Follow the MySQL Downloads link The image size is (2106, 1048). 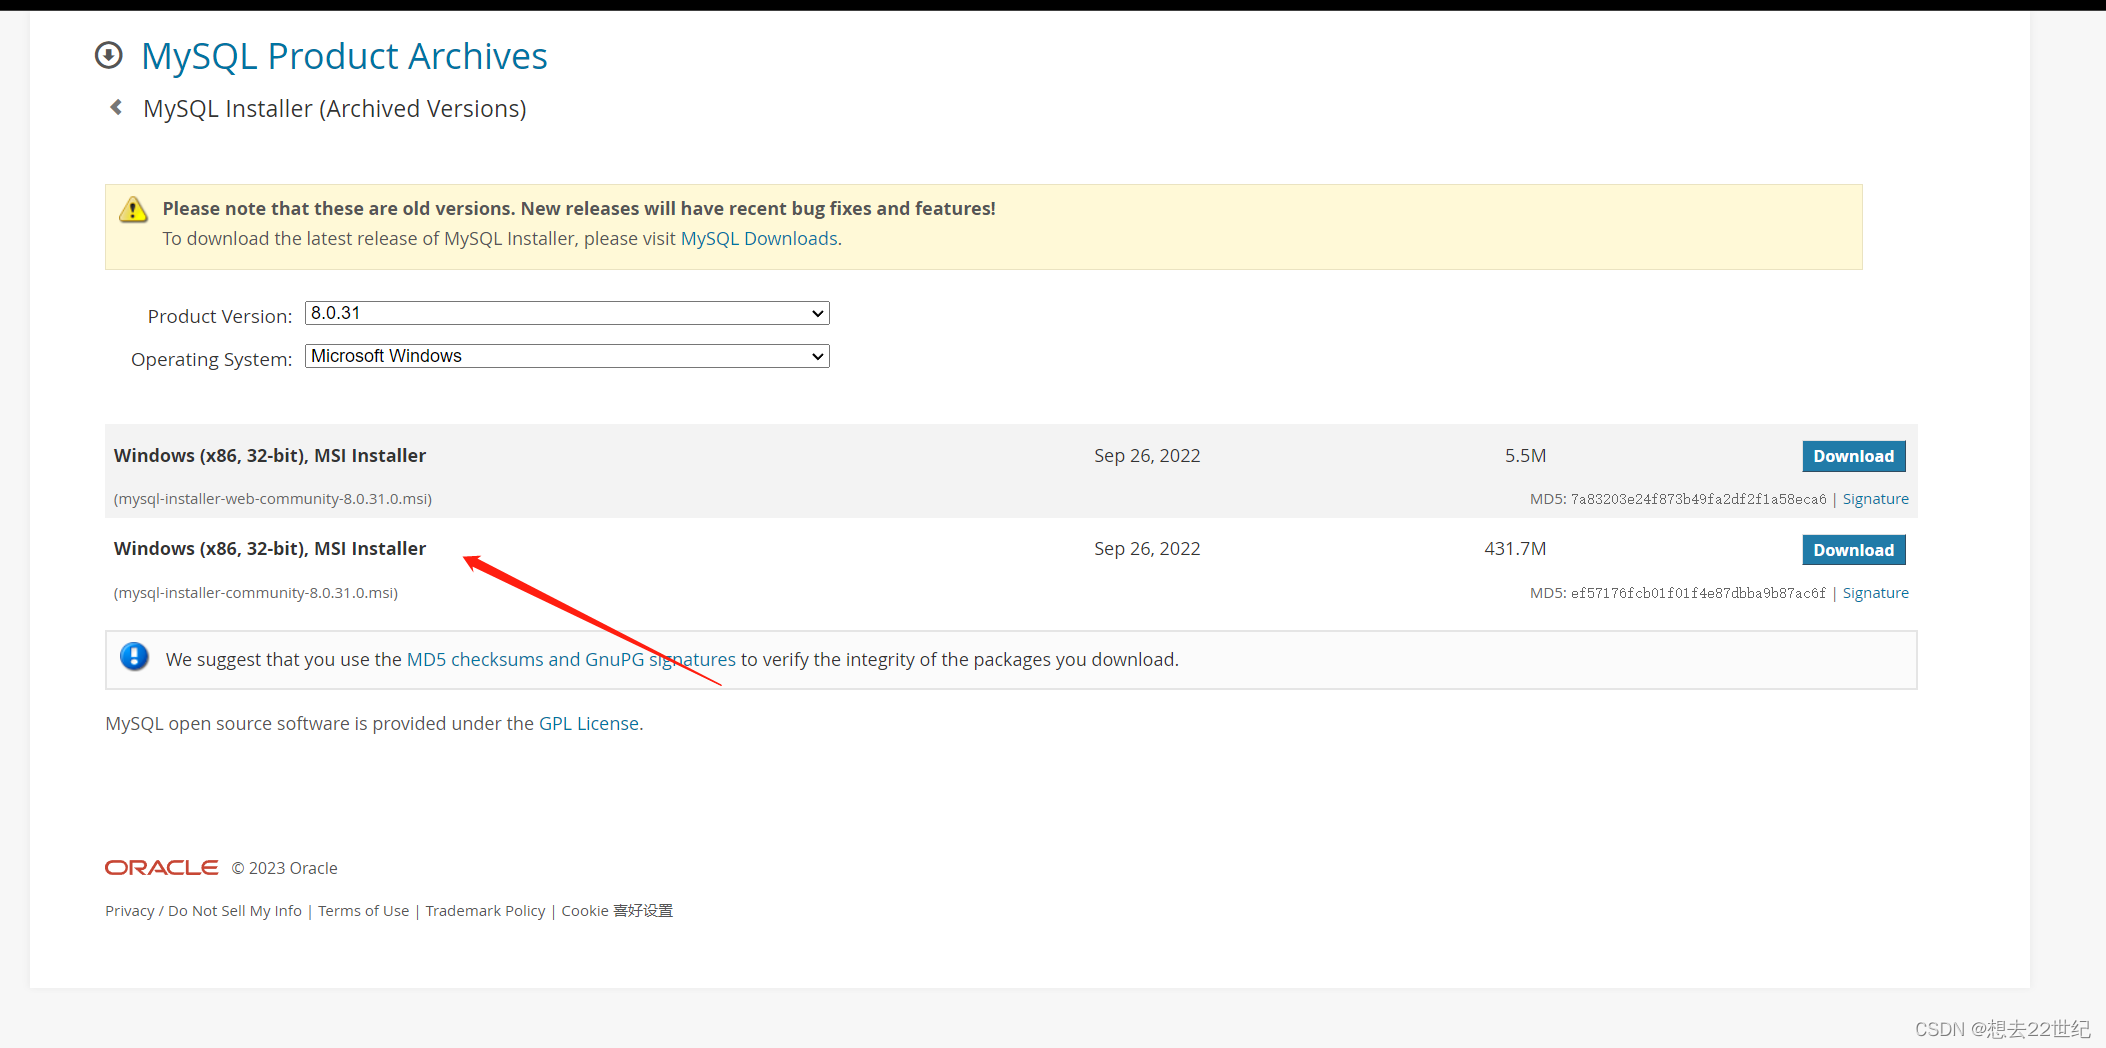759,238
